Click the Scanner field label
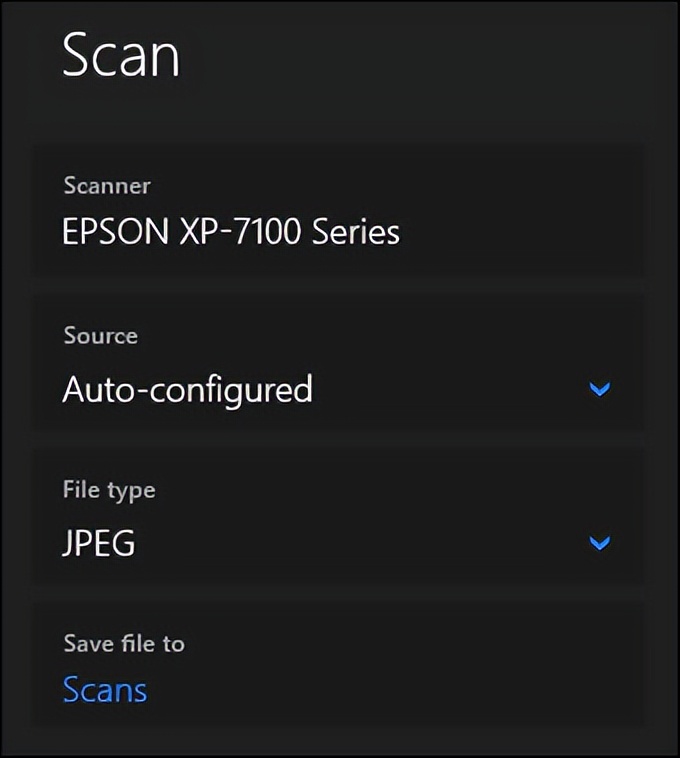The image size is (680, 758). (107, 186)
